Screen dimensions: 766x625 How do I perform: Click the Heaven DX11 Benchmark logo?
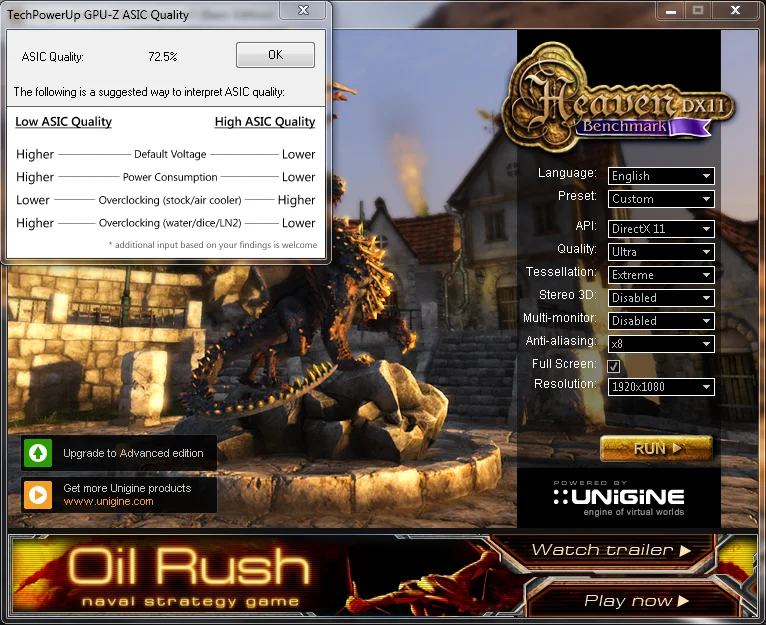coord(618,97)
